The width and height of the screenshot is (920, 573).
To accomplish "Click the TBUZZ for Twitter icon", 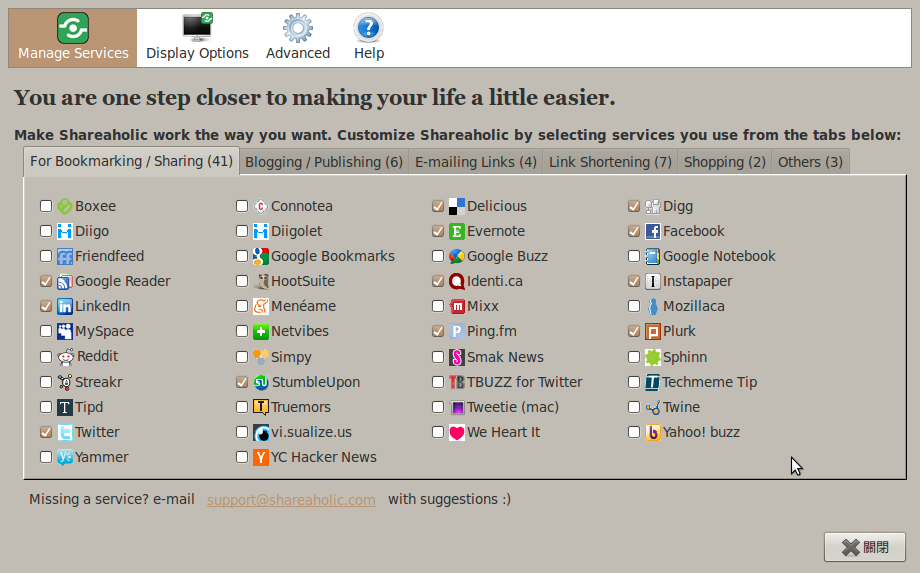I will (x=456, y=382).
